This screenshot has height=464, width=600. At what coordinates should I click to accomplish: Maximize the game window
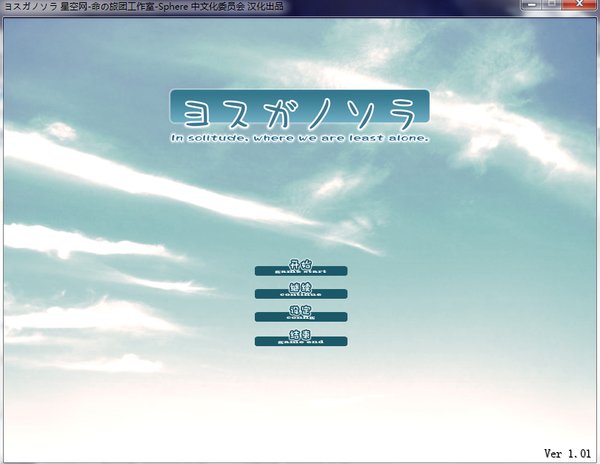point(551,6)
